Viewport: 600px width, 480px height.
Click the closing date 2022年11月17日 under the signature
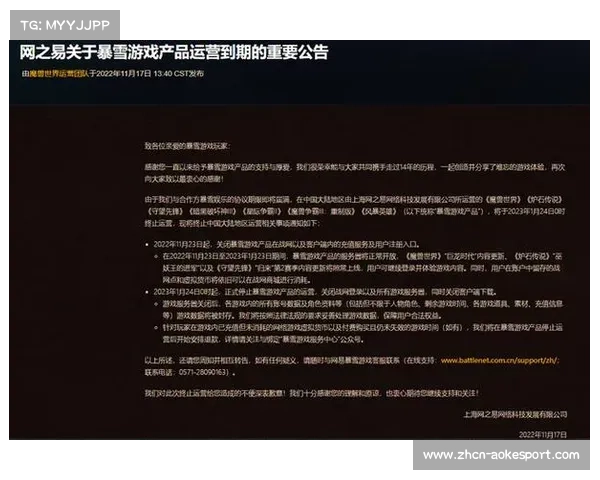coord(543,434)
